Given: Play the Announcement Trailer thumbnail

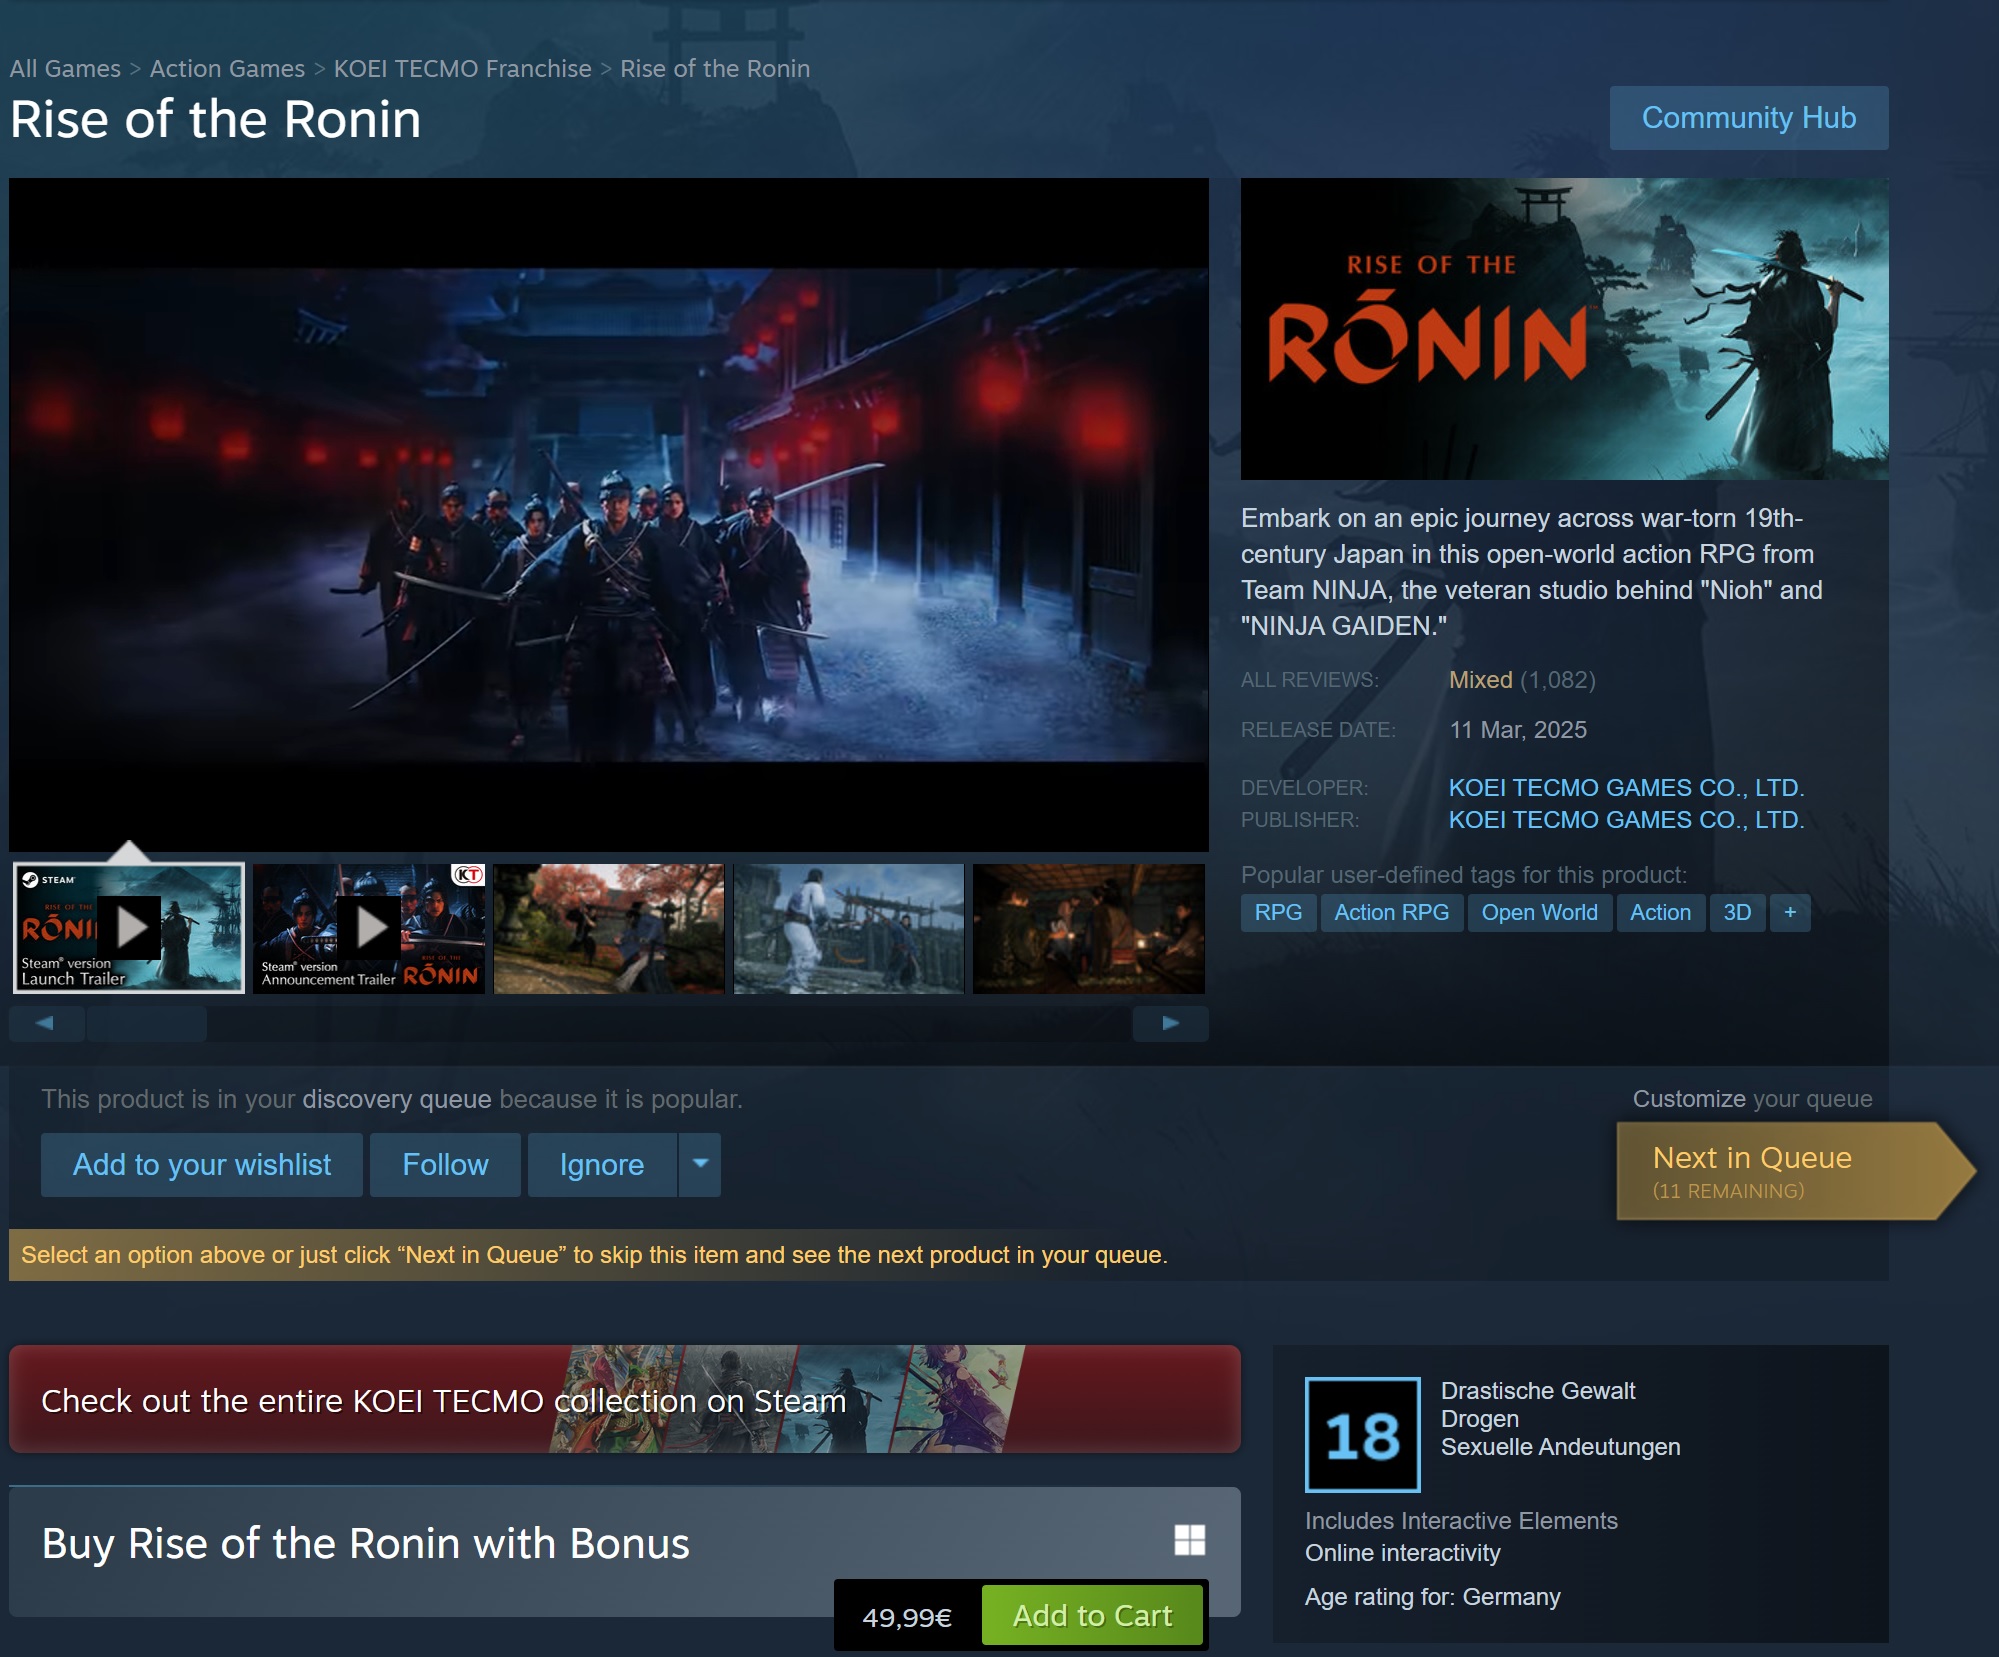Looking at the screenshot, I should [368, 928].
